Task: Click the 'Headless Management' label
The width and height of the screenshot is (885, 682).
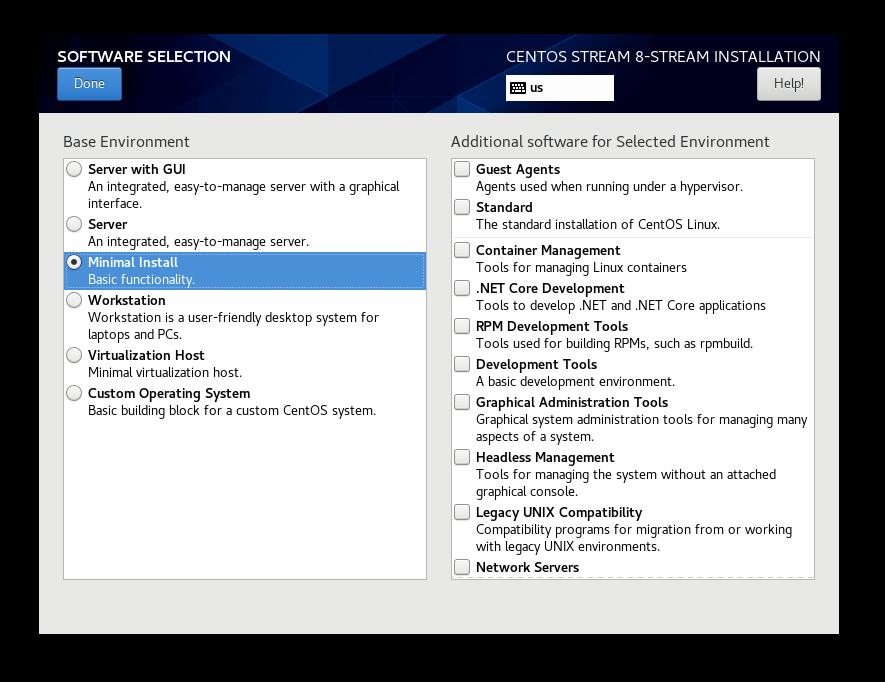Action: (x=545, y=457)
